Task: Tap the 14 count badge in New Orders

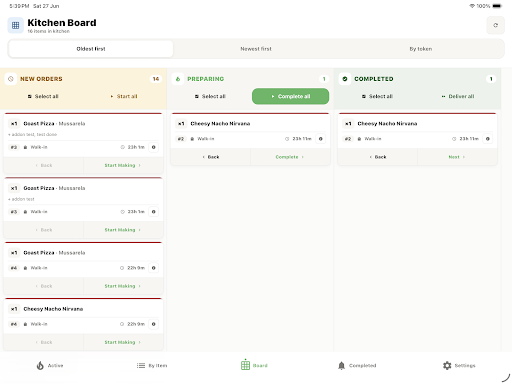Action: pos(156,79)
